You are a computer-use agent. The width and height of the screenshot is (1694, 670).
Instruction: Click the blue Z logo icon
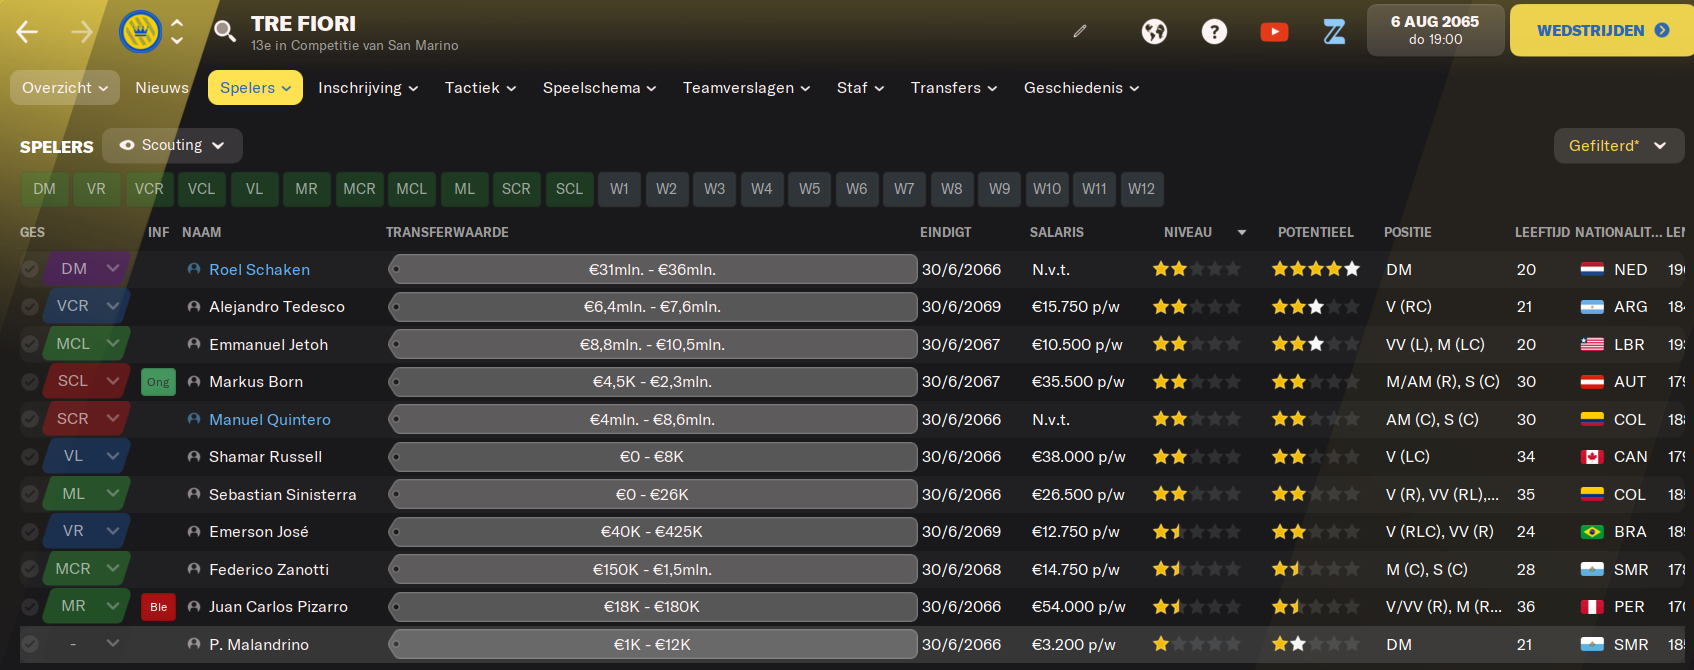coord(1334,32)
